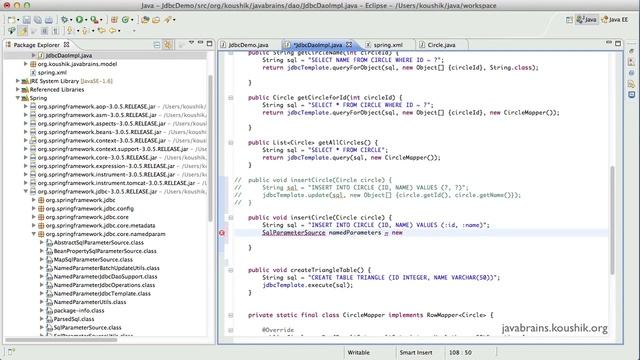
Task: Toggle Show Whitespace Characters icon
Action: pos(55,31)
